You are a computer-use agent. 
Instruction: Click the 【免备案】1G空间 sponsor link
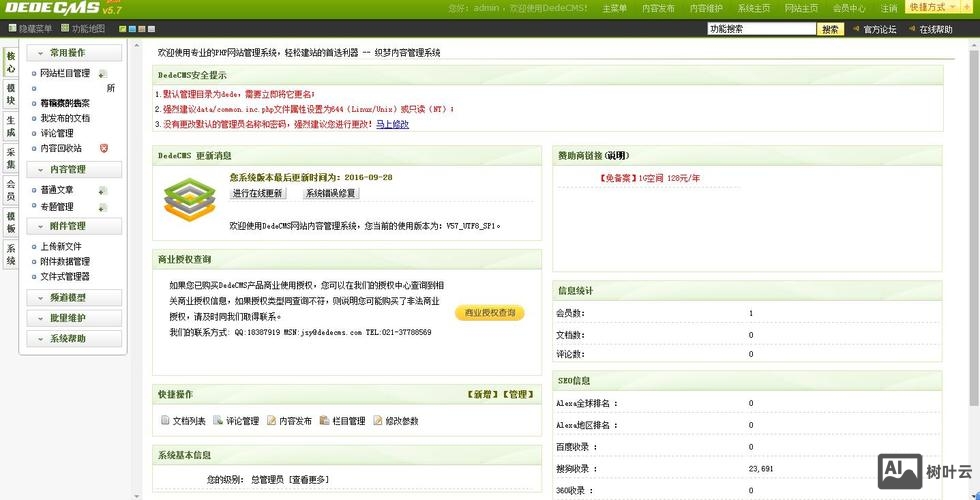coord(649,178)
